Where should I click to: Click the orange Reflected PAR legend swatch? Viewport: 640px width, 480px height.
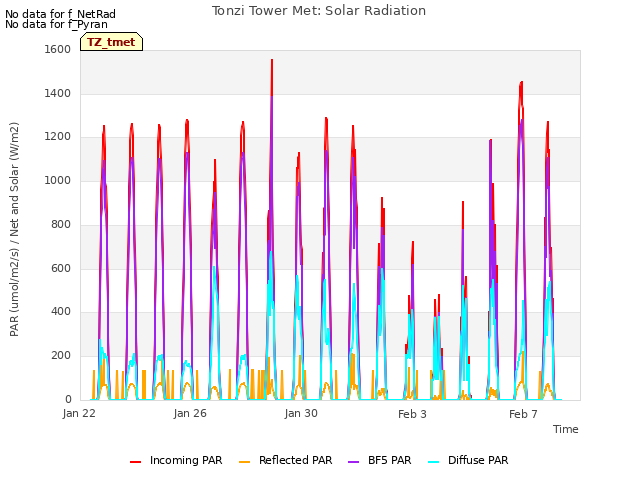[244, 462]
